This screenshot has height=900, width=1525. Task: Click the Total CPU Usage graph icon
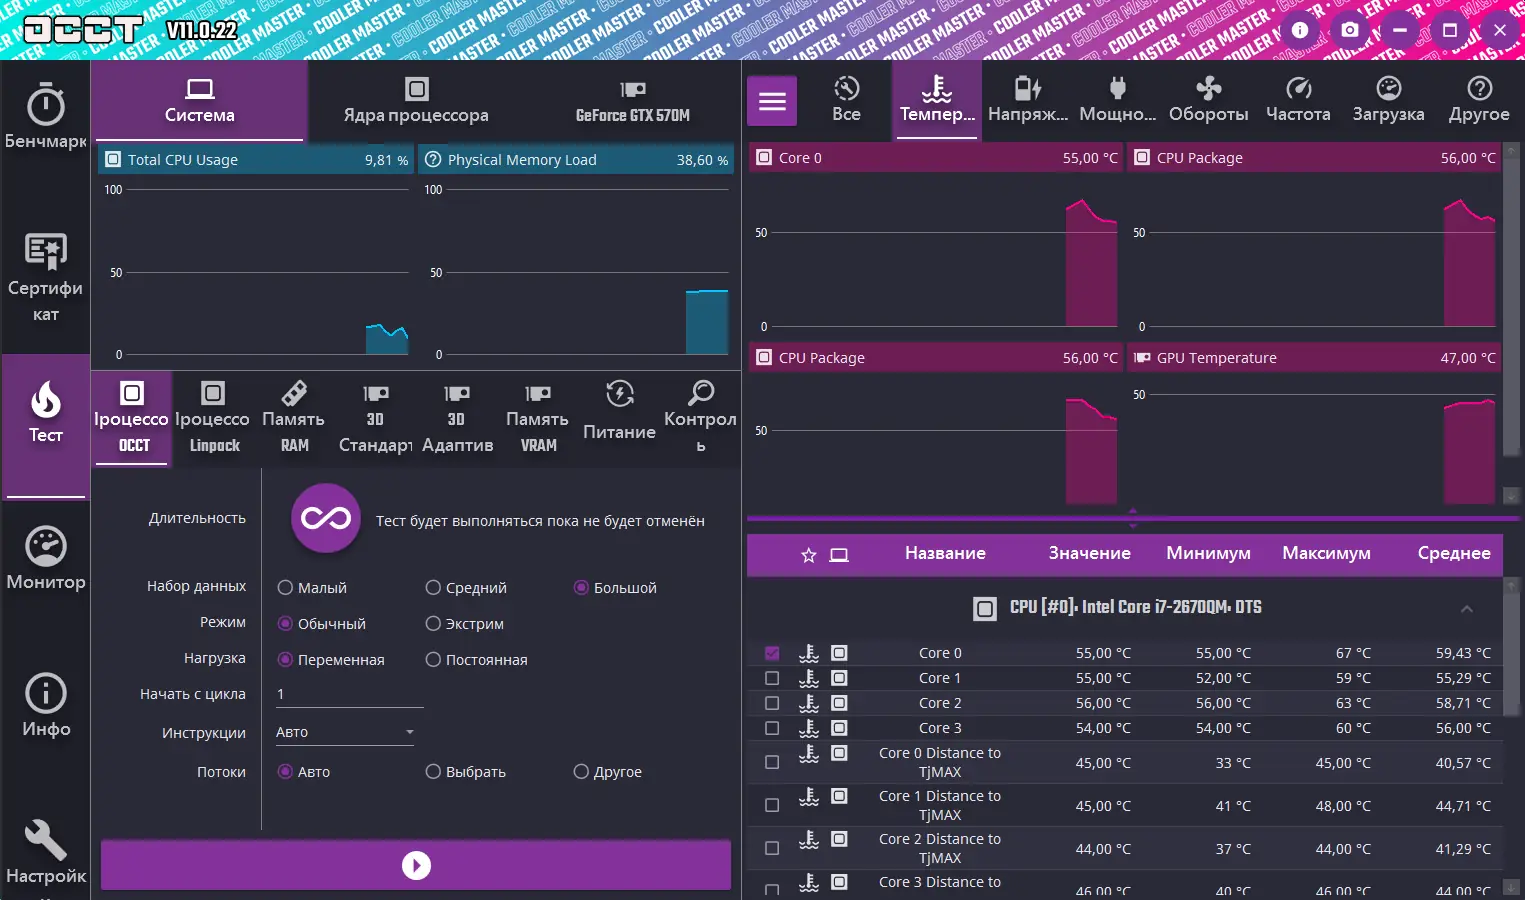[x=113, y=160]
